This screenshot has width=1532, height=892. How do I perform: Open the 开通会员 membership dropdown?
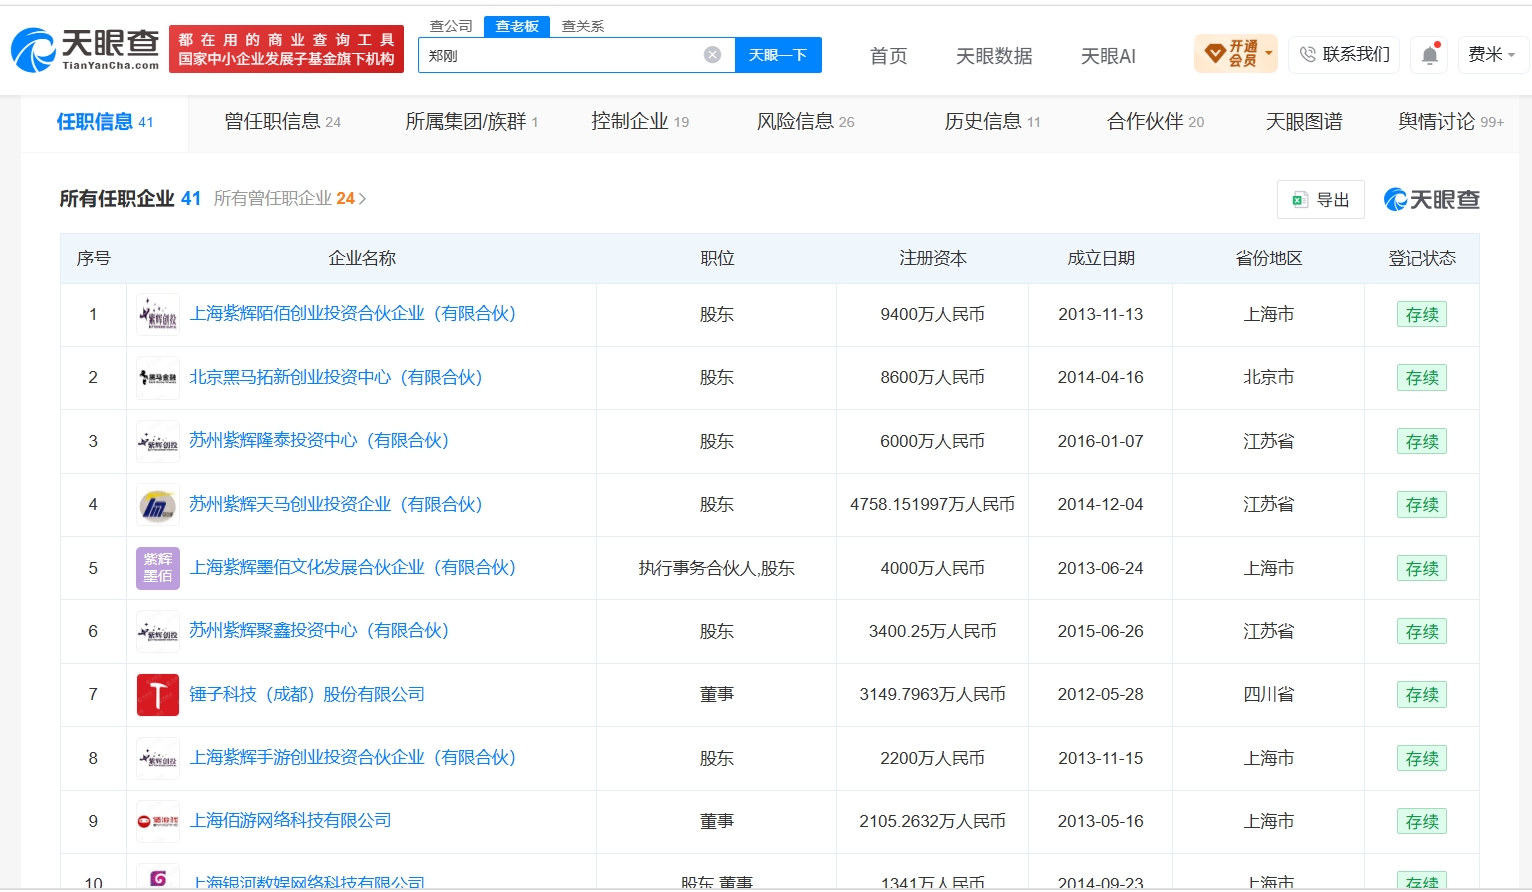(x=1236, y=54)
